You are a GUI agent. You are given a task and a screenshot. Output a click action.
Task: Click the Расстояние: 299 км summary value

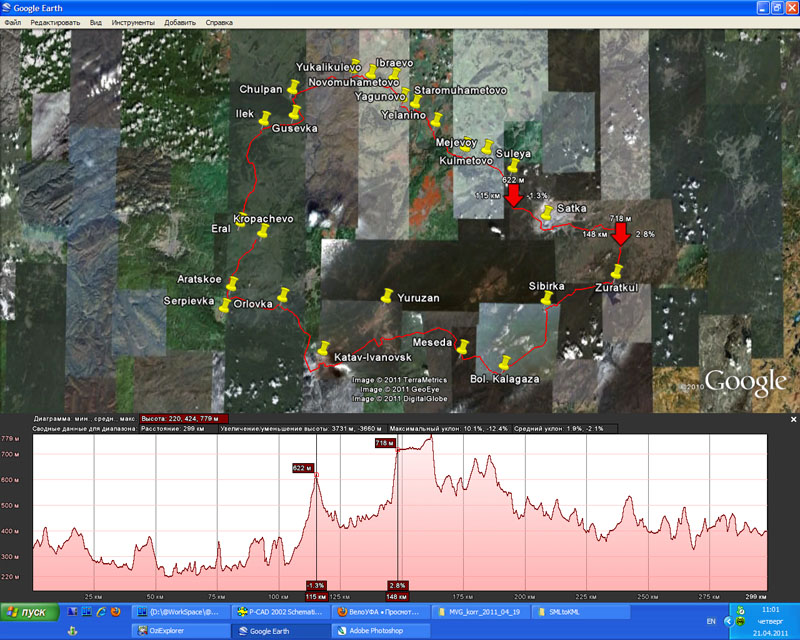click(173, 429)
